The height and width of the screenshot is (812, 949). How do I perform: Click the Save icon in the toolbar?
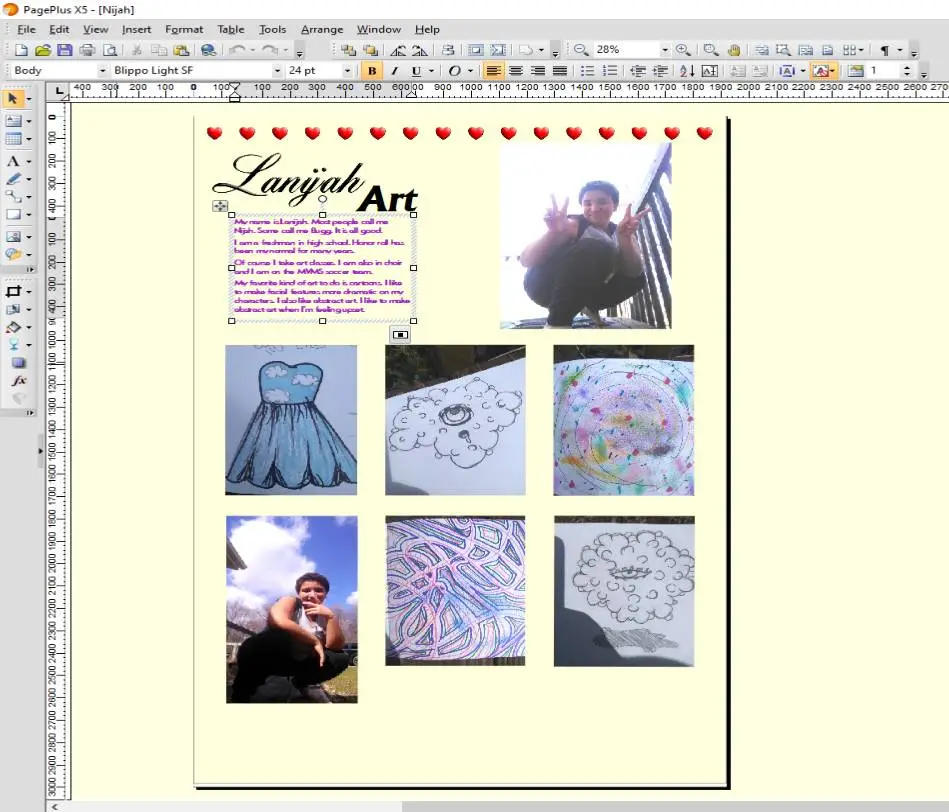(64, 49)
